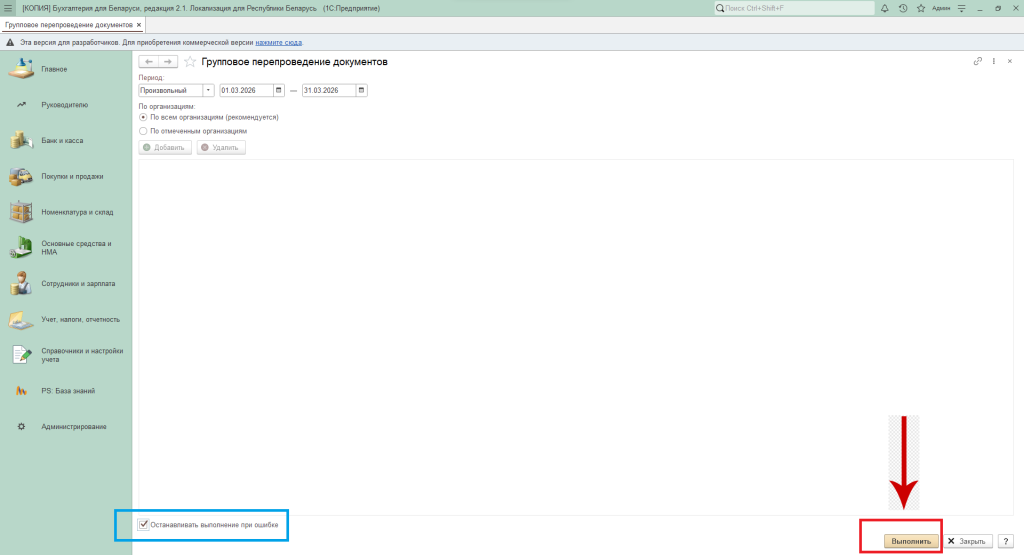Viewport: 1024px width, 555px height.
Task: Select По отмеченным организациям radio button
Action: [x=144, y=130]
